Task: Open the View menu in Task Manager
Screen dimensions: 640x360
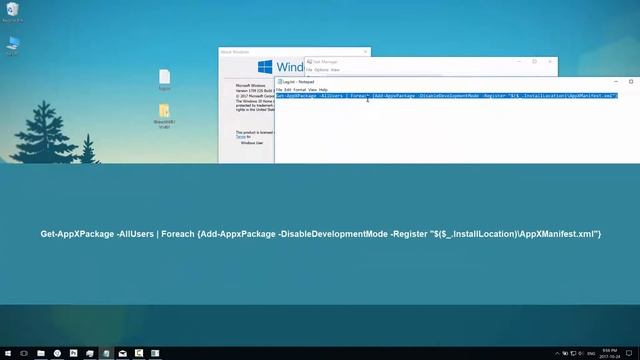Action: (335, 70)
